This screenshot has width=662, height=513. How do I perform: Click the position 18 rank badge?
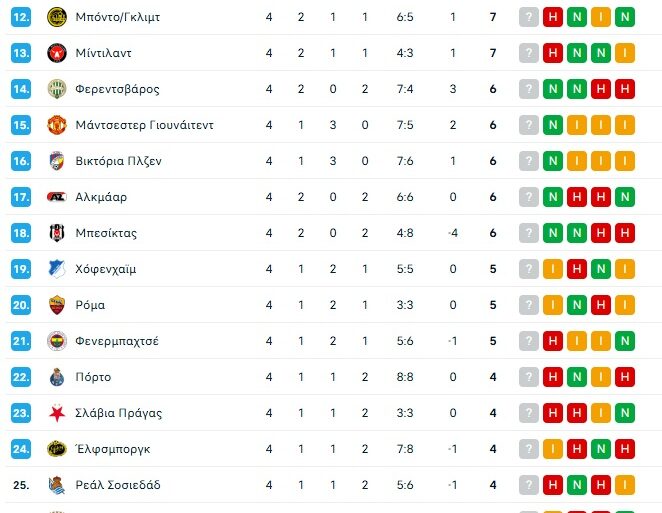click(22, 233)
